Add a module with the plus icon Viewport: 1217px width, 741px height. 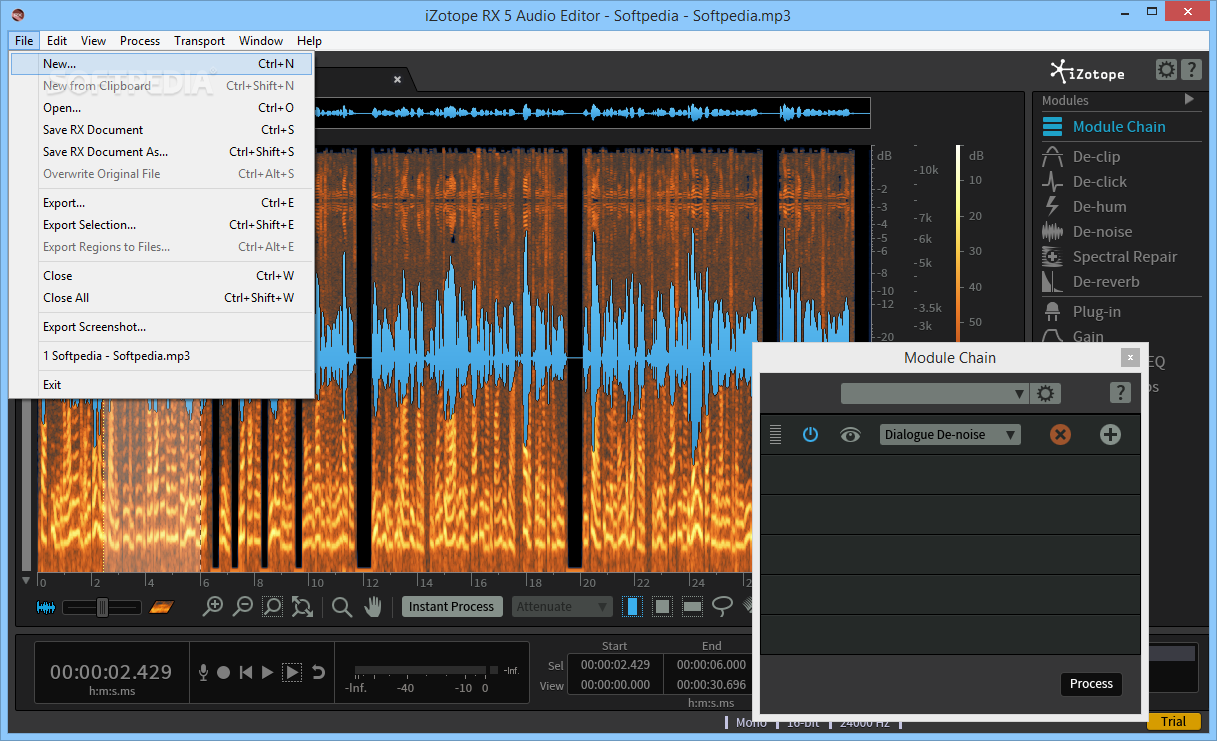pos(1110,435)
